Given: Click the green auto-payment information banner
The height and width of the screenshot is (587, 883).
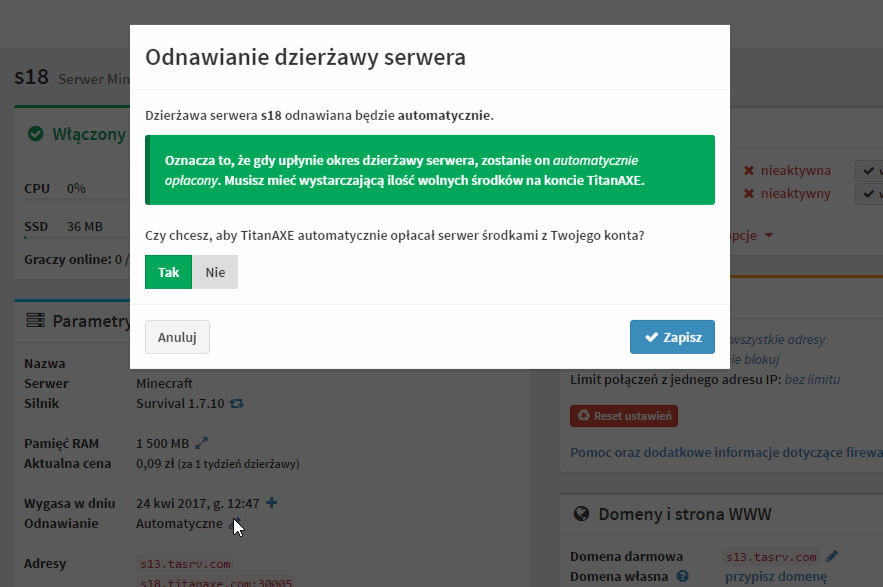Looking at the screenshot, I should [430, 170].
